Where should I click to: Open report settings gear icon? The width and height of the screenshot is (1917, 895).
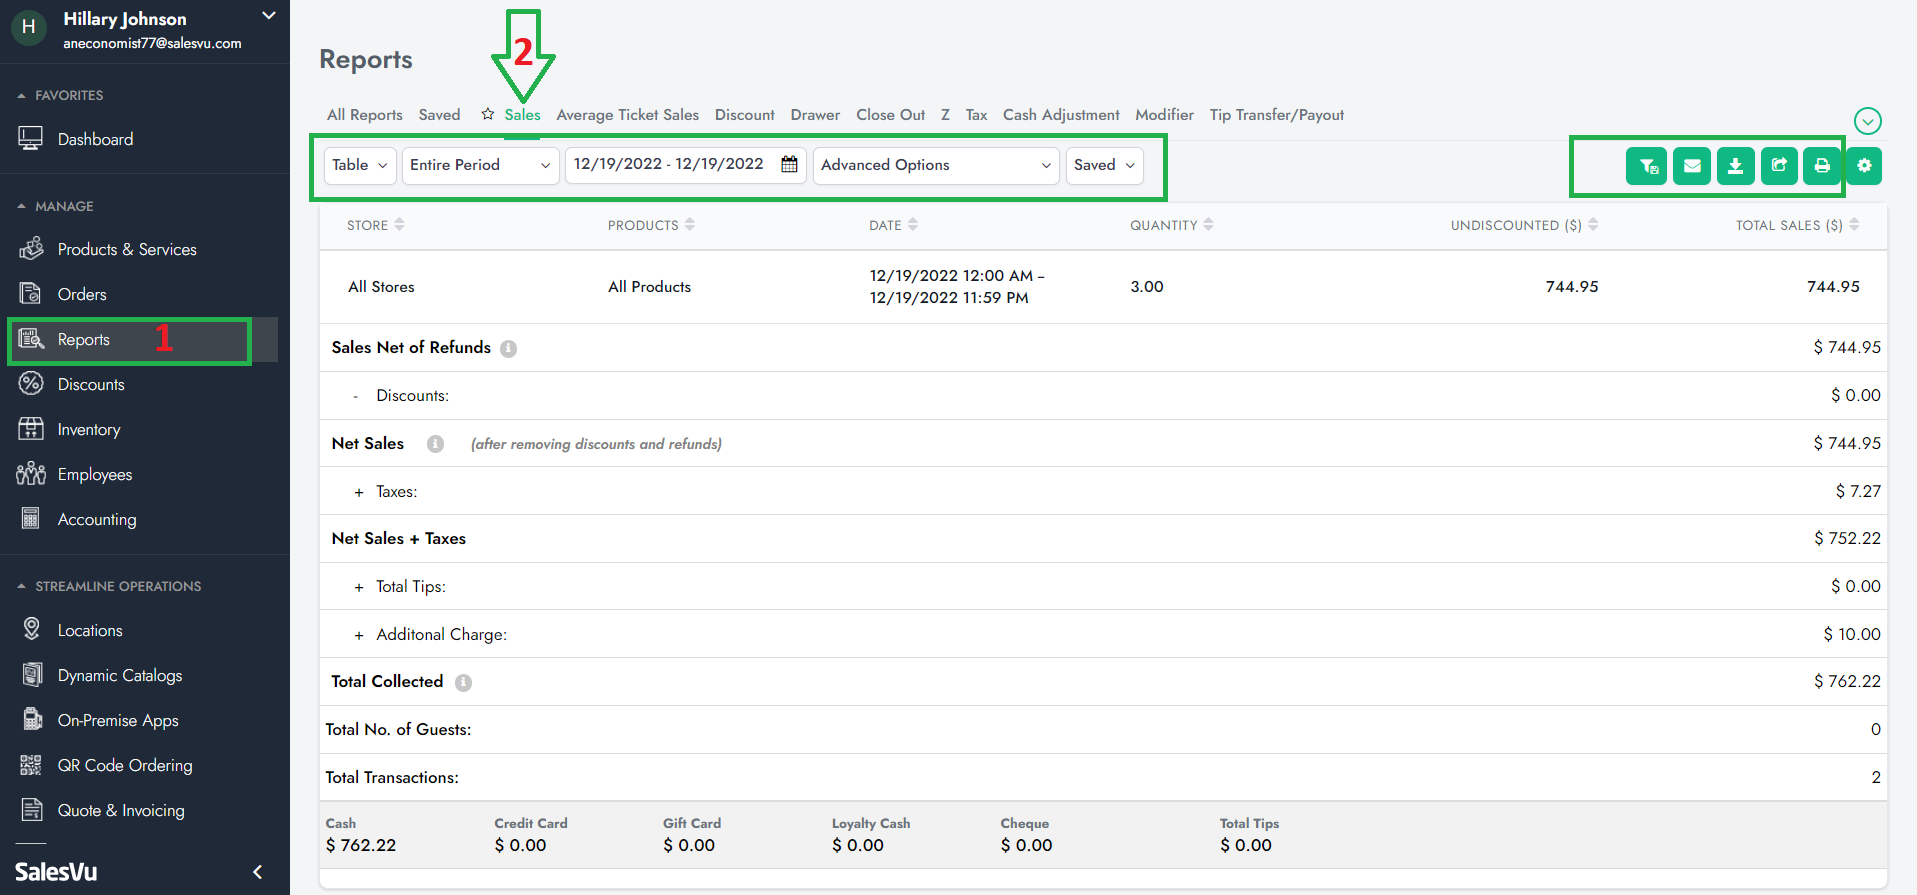[x=1864, y=166]
